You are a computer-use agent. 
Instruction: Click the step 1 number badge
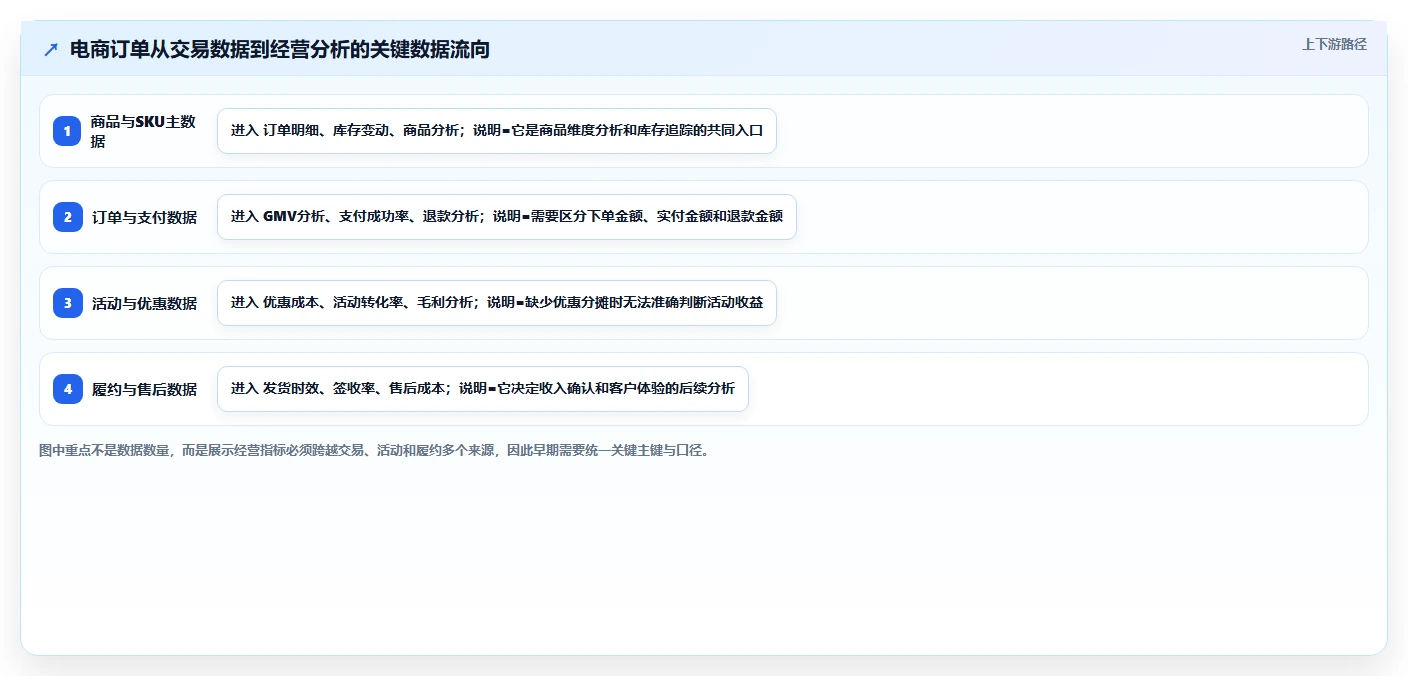(67, 131)
